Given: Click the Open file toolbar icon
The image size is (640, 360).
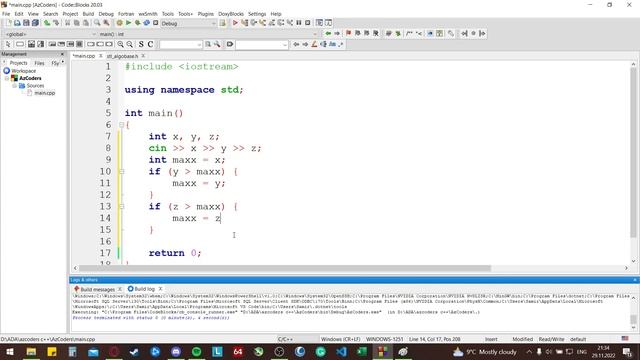Looking at the screenshot, I should tap(17, 23).
